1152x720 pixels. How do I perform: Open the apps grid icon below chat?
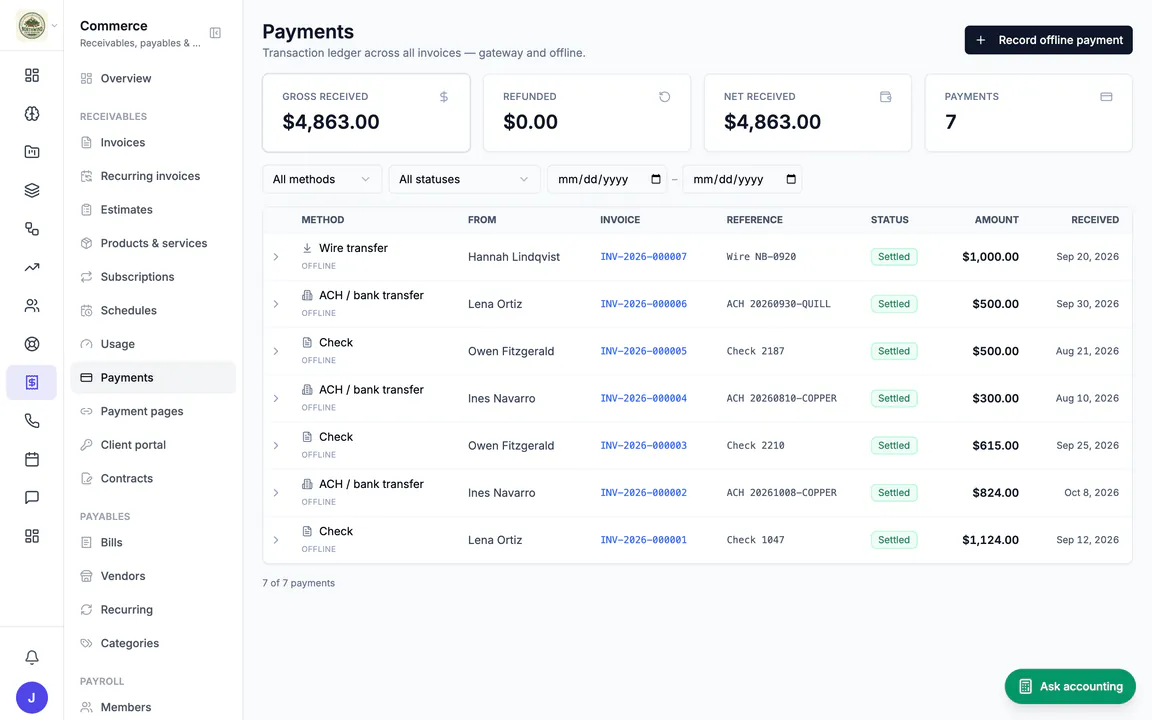32,536
